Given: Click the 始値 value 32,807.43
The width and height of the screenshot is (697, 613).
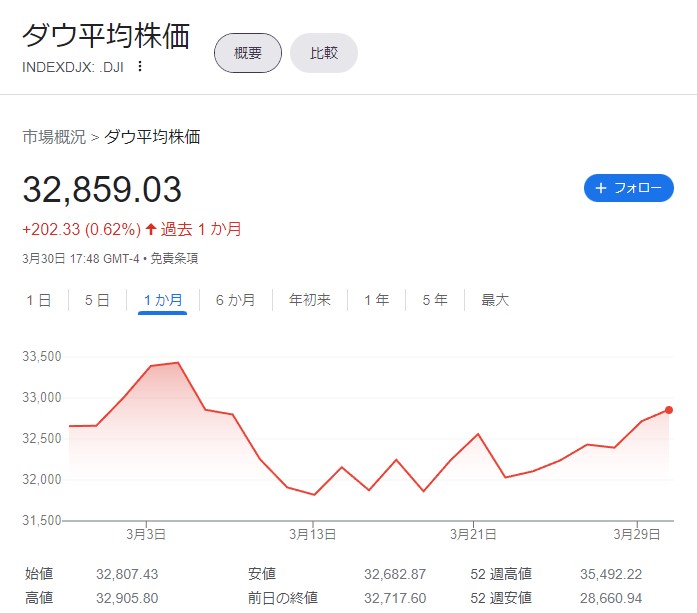Looking at the screenshot, I should [x=127, y=574].
